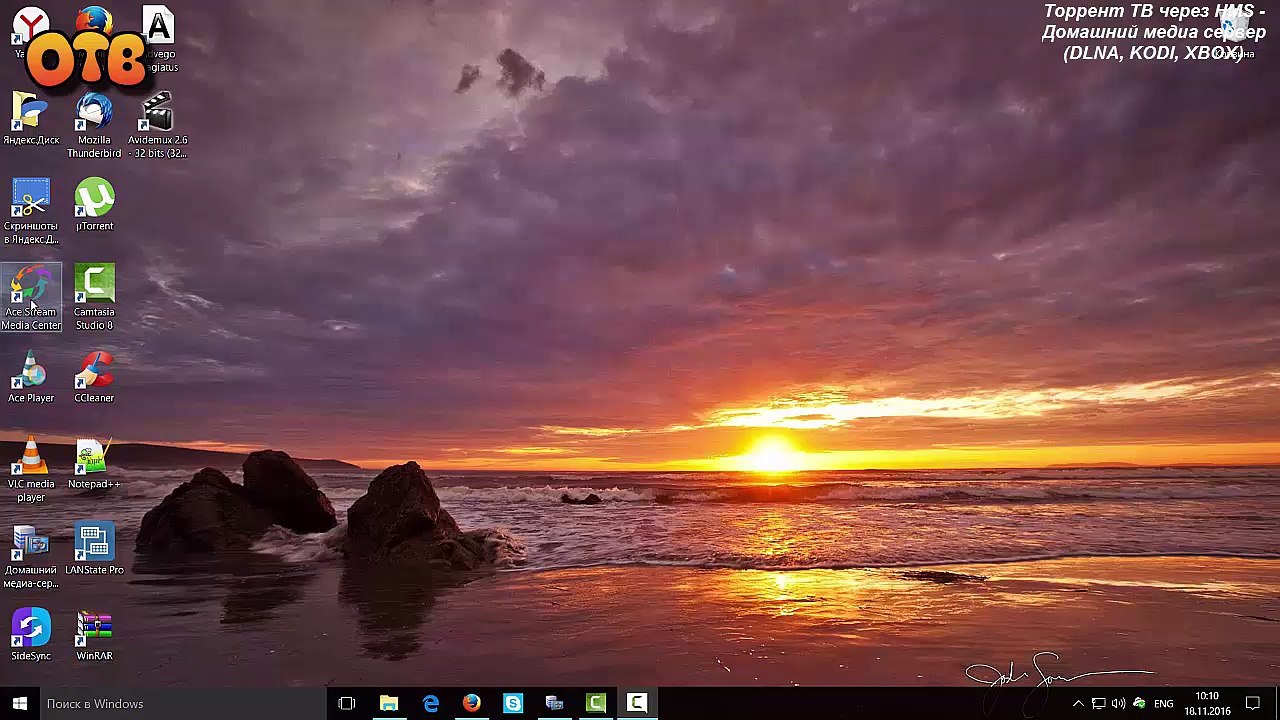Image resolution: width=1280 pixels, height=720 pixels.
Task: Open the volume control in tray
Action: click(x=1118, y=704)
